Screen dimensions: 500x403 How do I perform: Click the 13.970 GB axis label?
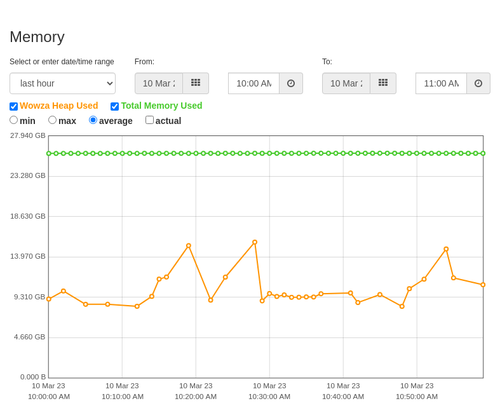(28, 256)
